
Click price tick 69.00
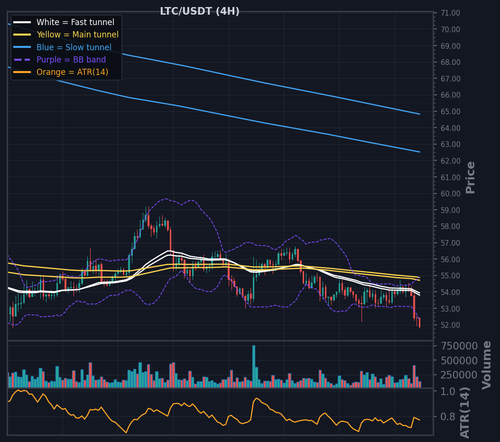coord(450,46)
